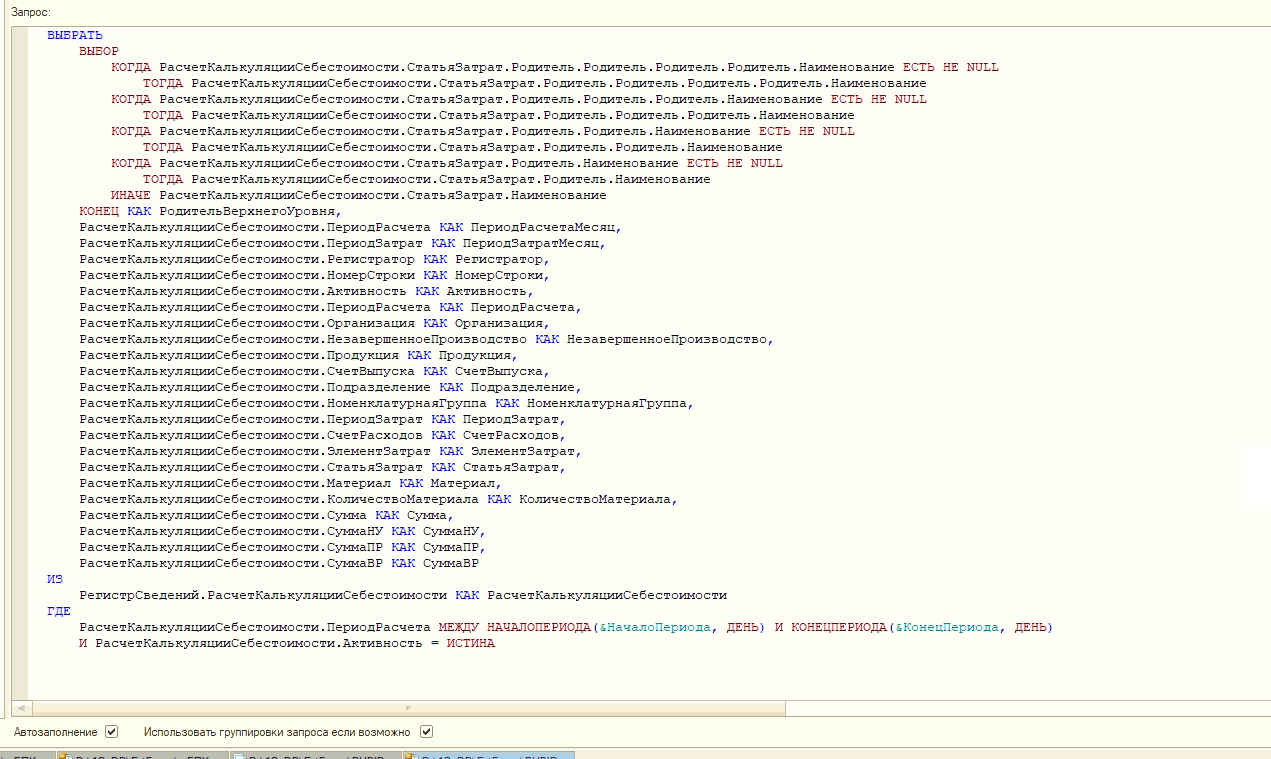Click the ГДЕ keyword

(x=59, y=611)
